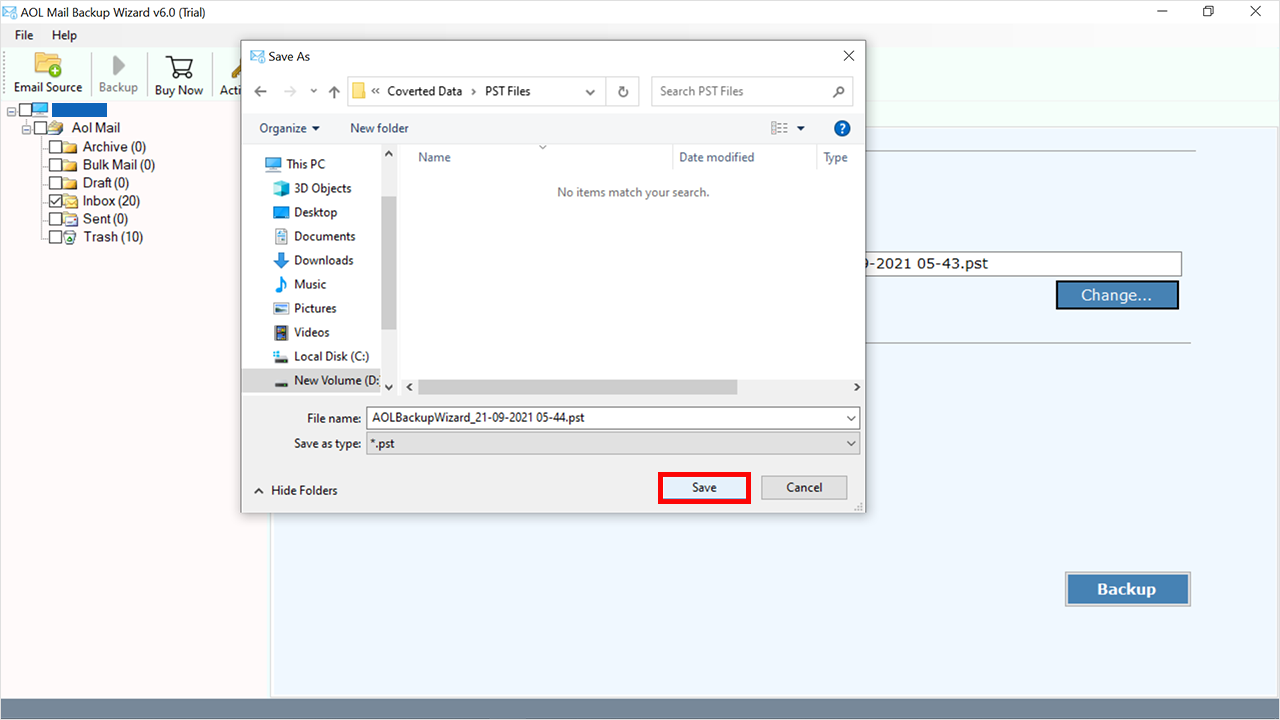Tick the Bulk Mail (0) checkbox
Screen dimensions: 1280x720
56,165
